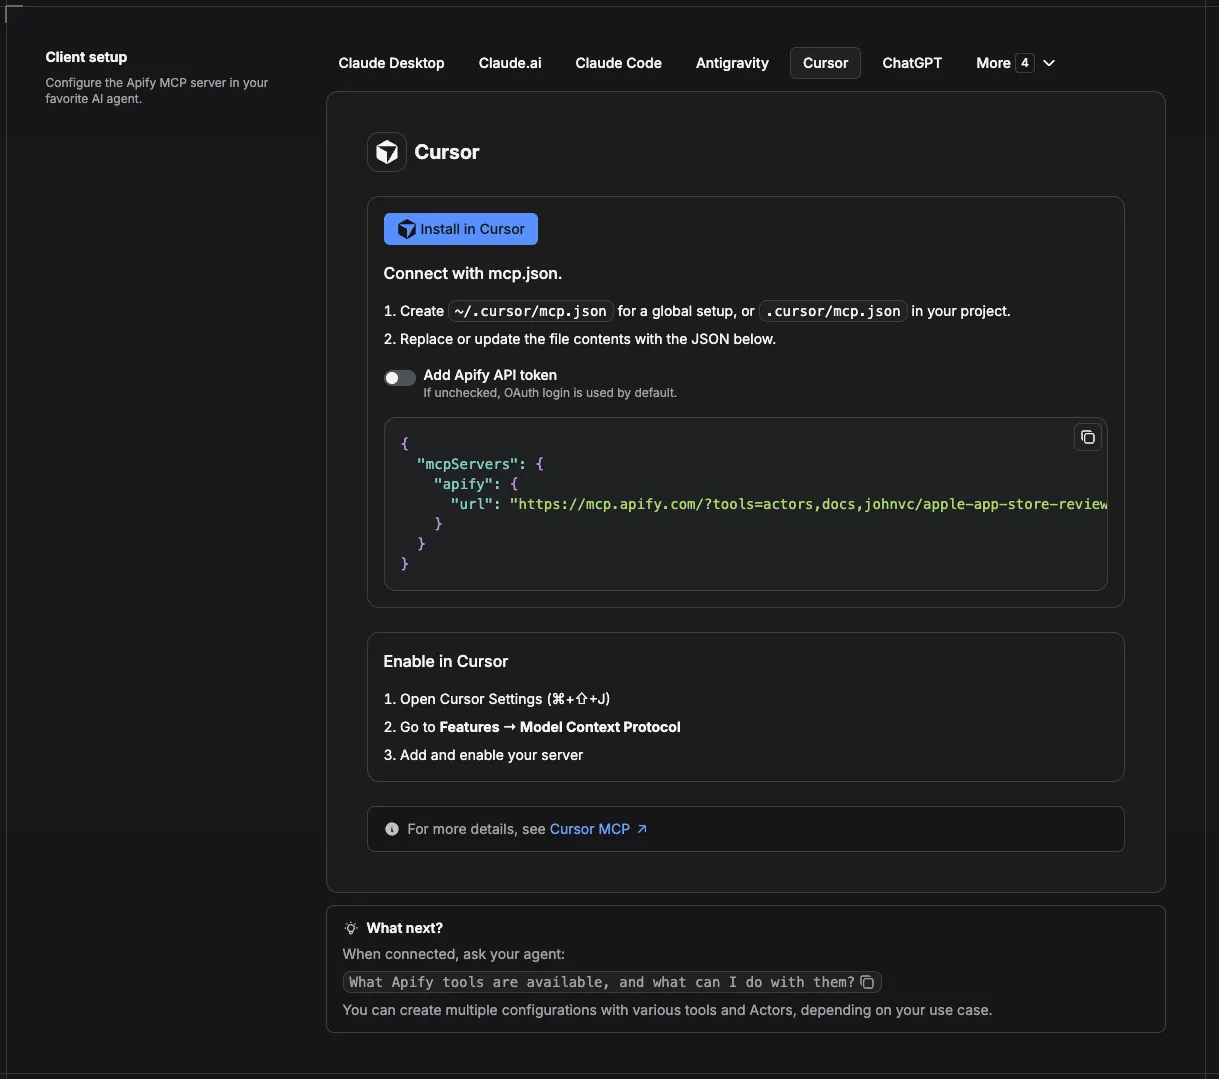The image size is (1219, 1079).
Task: Click Install in Cursor button
Action: tap(461, 229)
